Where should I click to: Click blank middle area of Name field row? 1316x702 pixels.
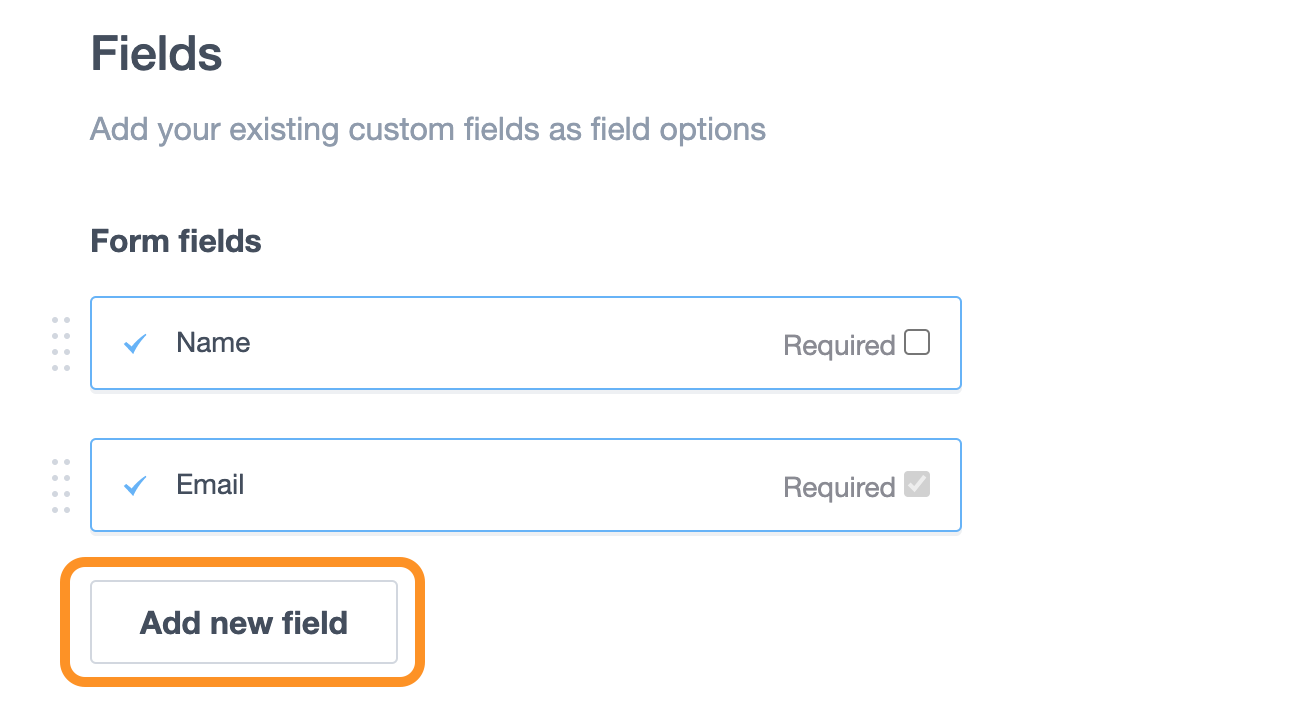pyautogui.click(x=500, y=343)
